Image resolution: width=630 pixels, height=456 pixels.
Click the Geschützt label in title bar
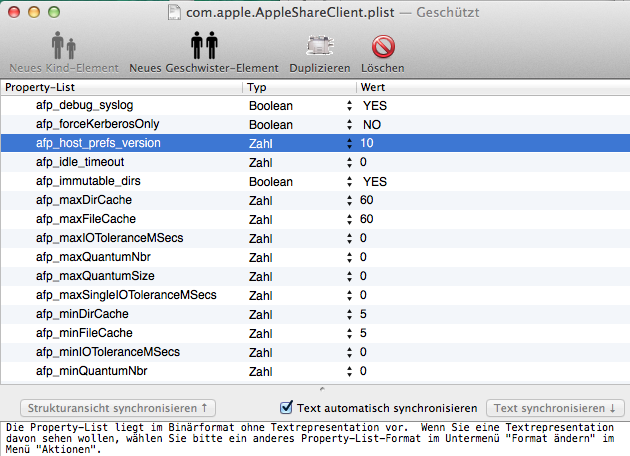point(448,12)
